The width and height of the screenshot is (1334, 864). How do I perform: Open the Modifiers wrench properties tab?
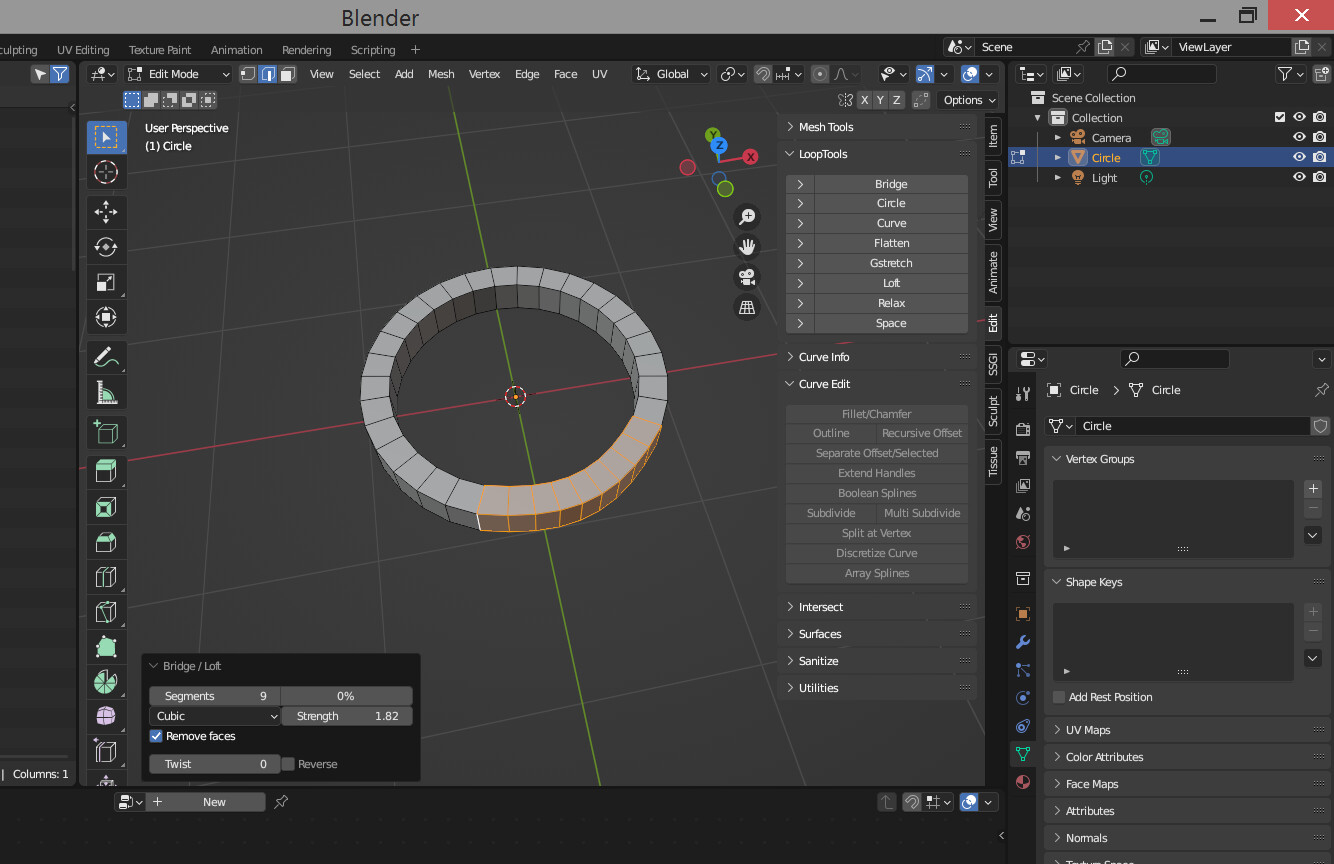pos(1022,642)
